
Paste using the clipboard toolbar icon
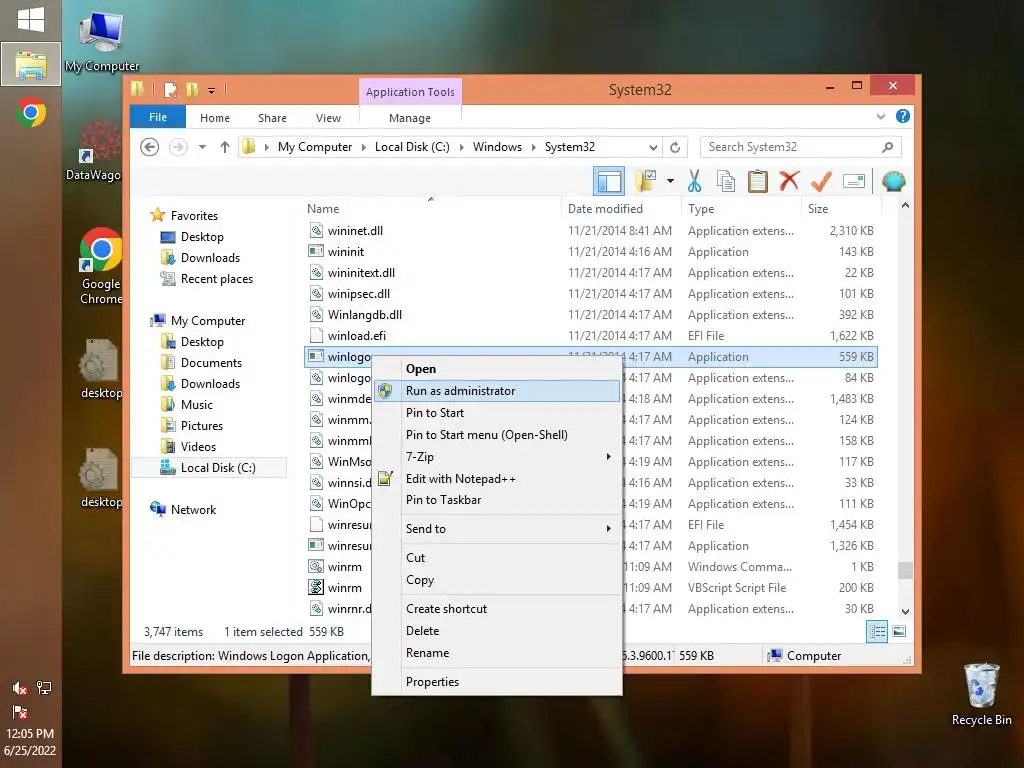758,182
